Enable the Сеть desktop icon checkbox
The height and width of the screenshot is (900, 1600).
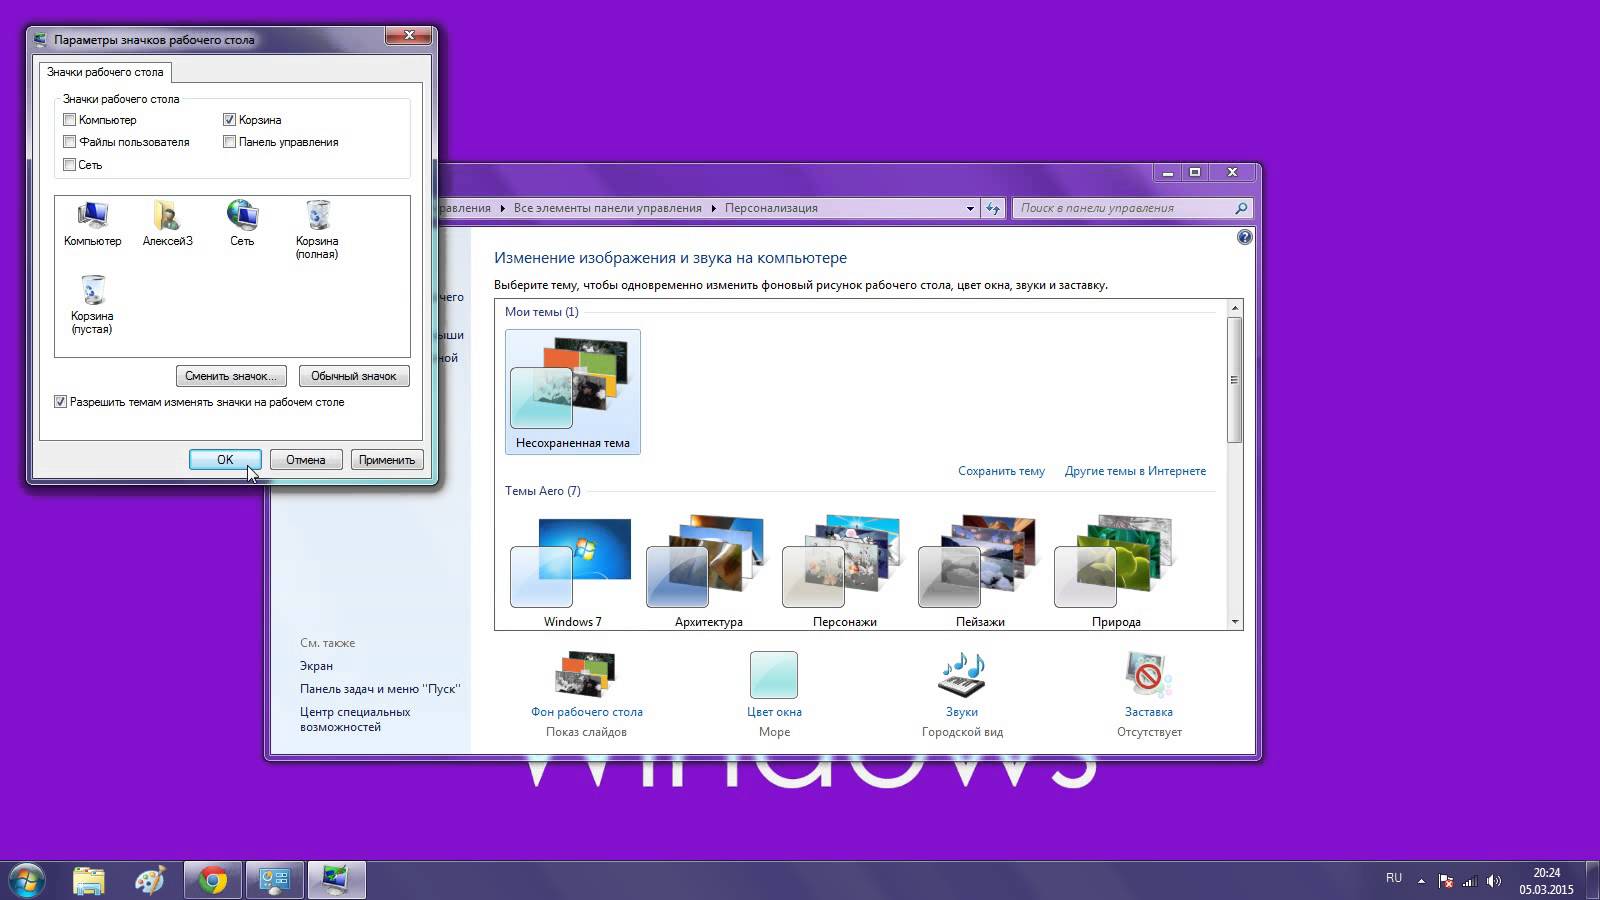click(69, 165)
